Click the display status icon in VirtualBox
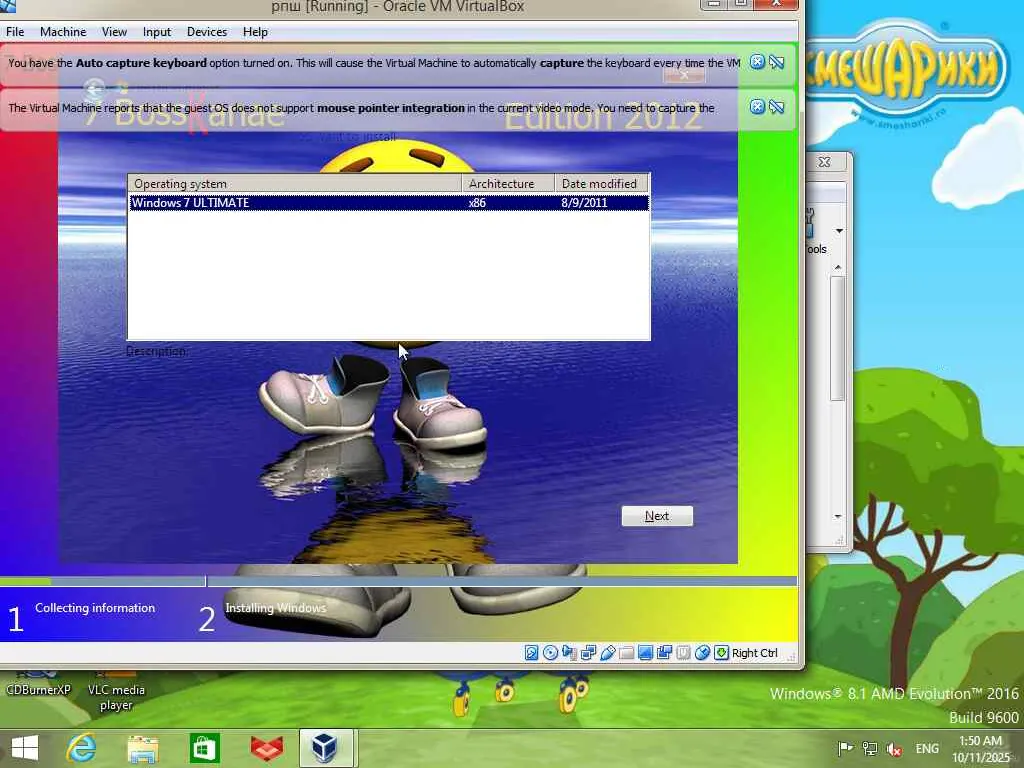The height and width of the screenshot is (768, 1024). [645, 652]
